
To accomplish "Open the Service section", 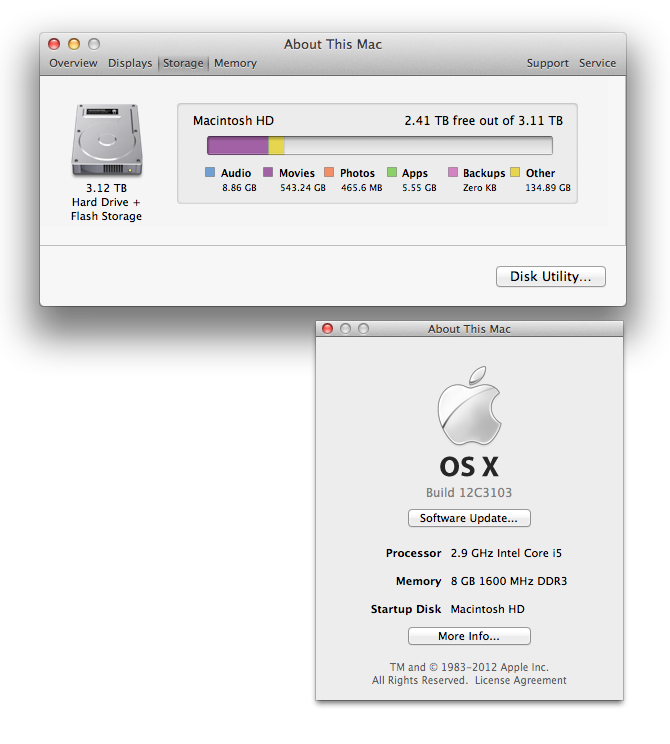I will 597,63.
